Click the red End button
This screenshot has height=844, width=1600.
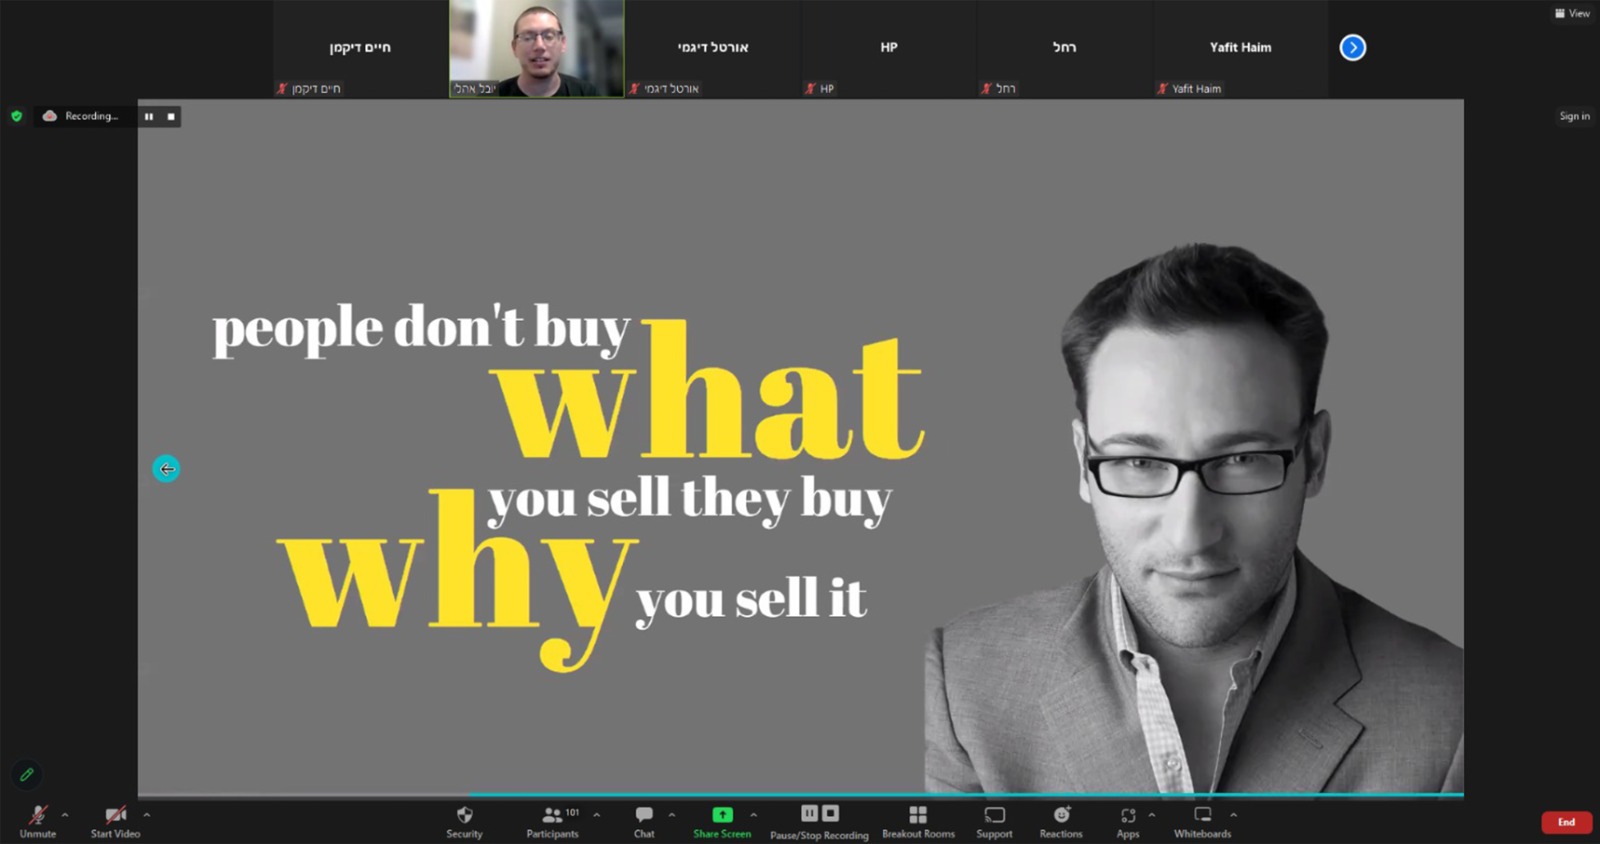click(1567, 822)
